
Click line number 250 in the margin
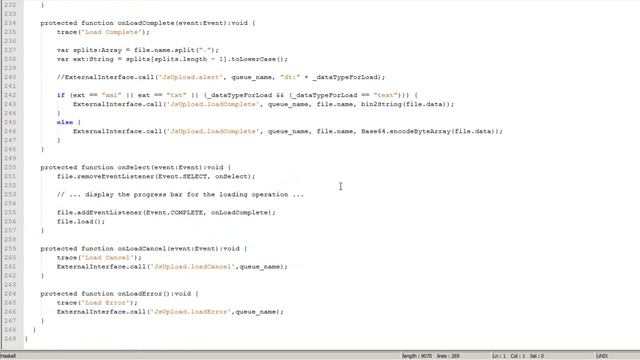(10, 167)
